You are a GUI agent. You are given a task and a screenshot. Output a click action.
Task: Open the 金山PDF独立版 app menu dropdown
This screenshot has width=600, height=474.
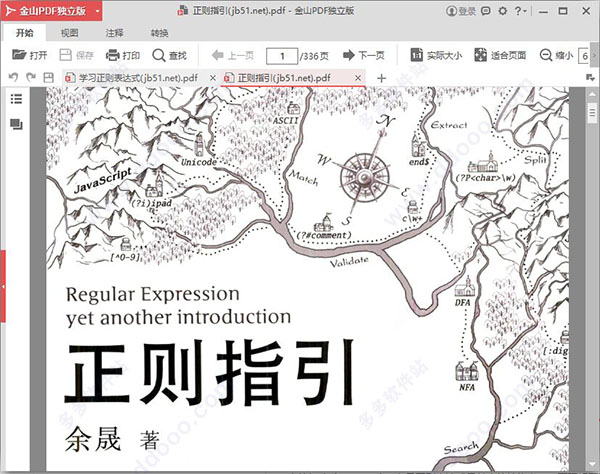coord(98,11)
